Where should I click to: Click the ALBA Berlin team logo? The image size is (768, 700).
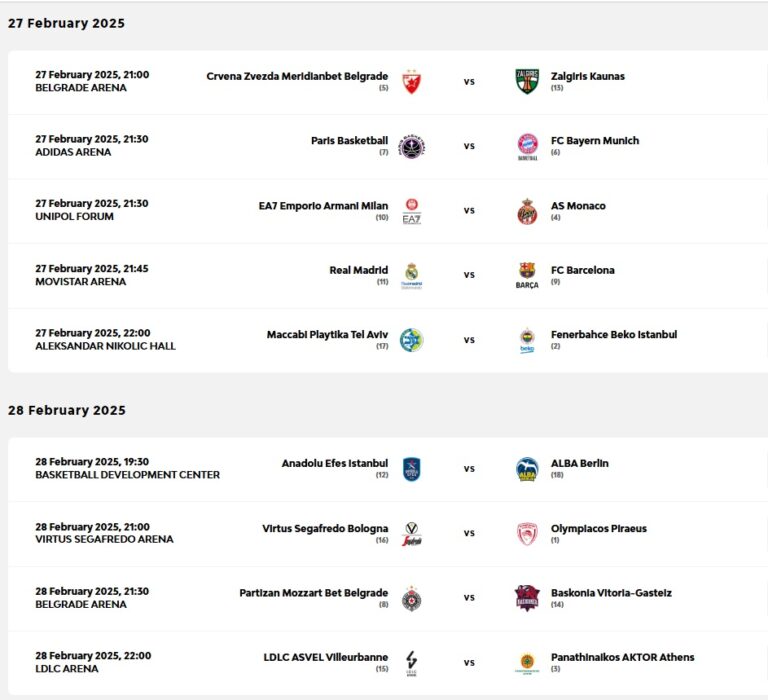click(527, 469)
